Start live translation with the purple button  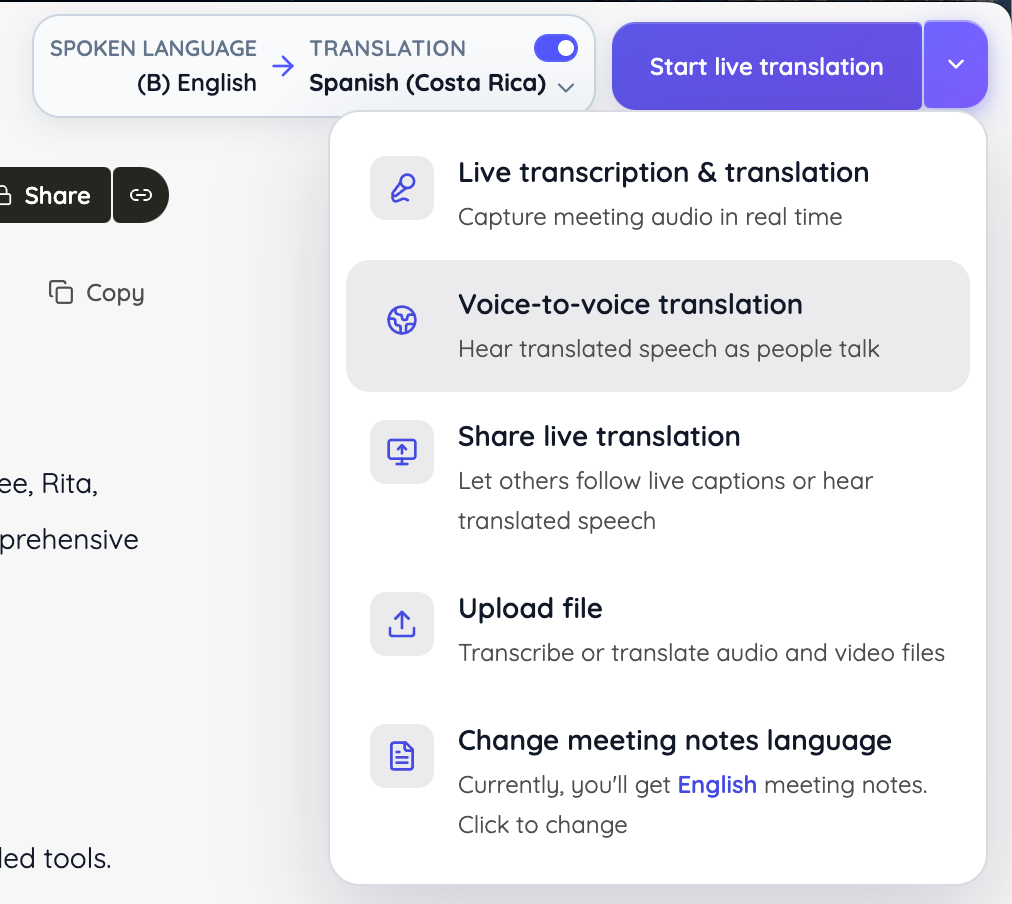[x=767, y=66]
